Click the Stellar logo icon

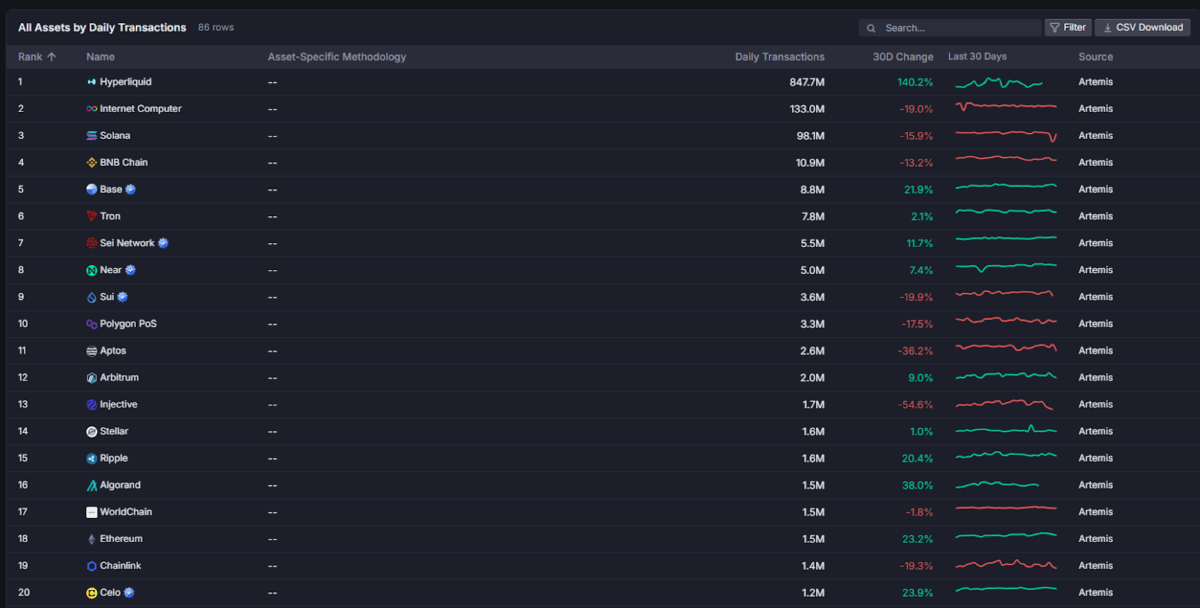point(92,432)
